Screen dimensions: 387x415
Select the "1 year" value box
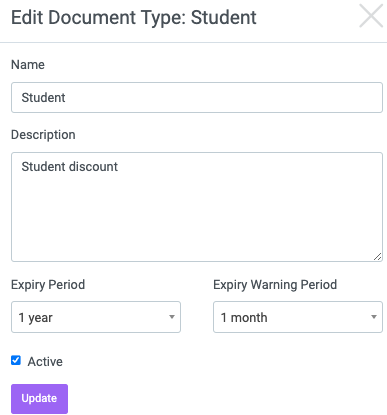coord(96,317)
